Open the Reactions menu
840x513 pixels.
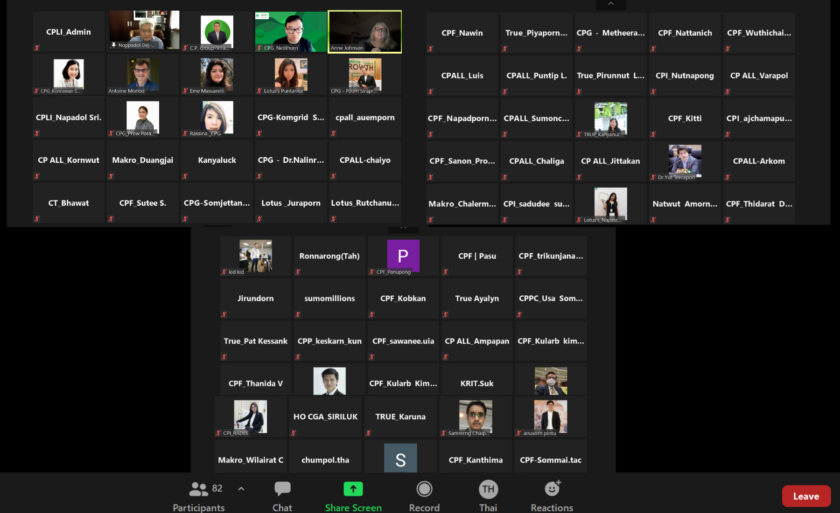pyautogui.click(x=552, y=494)
